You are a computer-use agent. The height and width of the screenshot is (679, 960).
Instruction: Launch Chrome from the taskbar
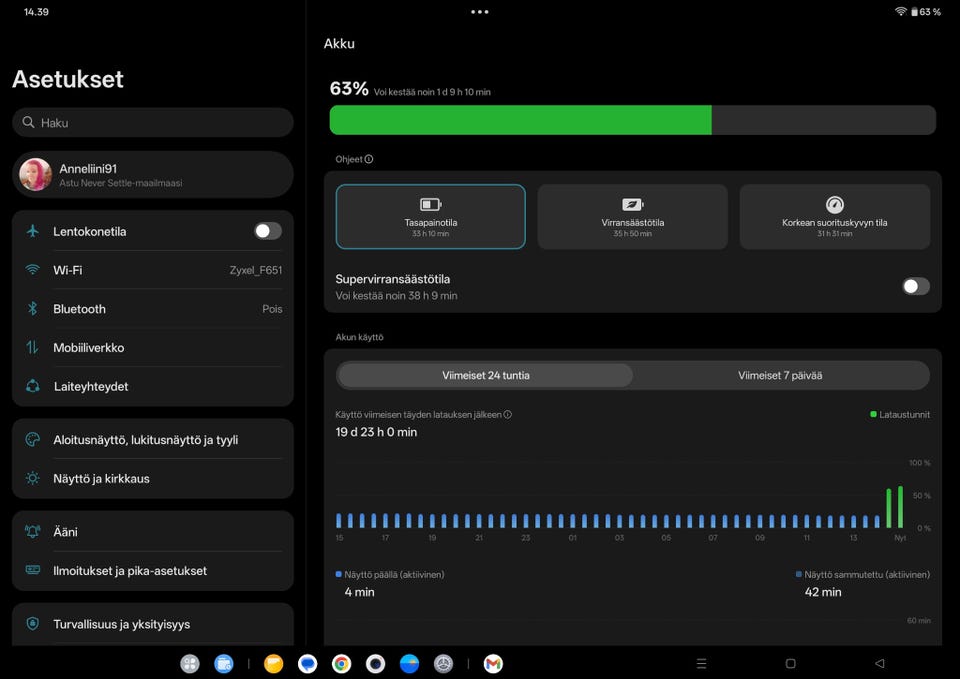point(341,663)
